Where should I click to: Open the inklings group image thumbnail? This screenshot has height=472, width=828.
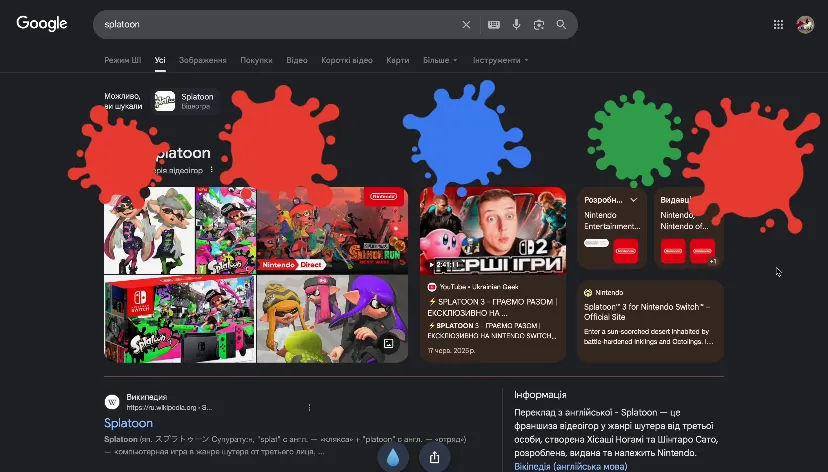332,319
